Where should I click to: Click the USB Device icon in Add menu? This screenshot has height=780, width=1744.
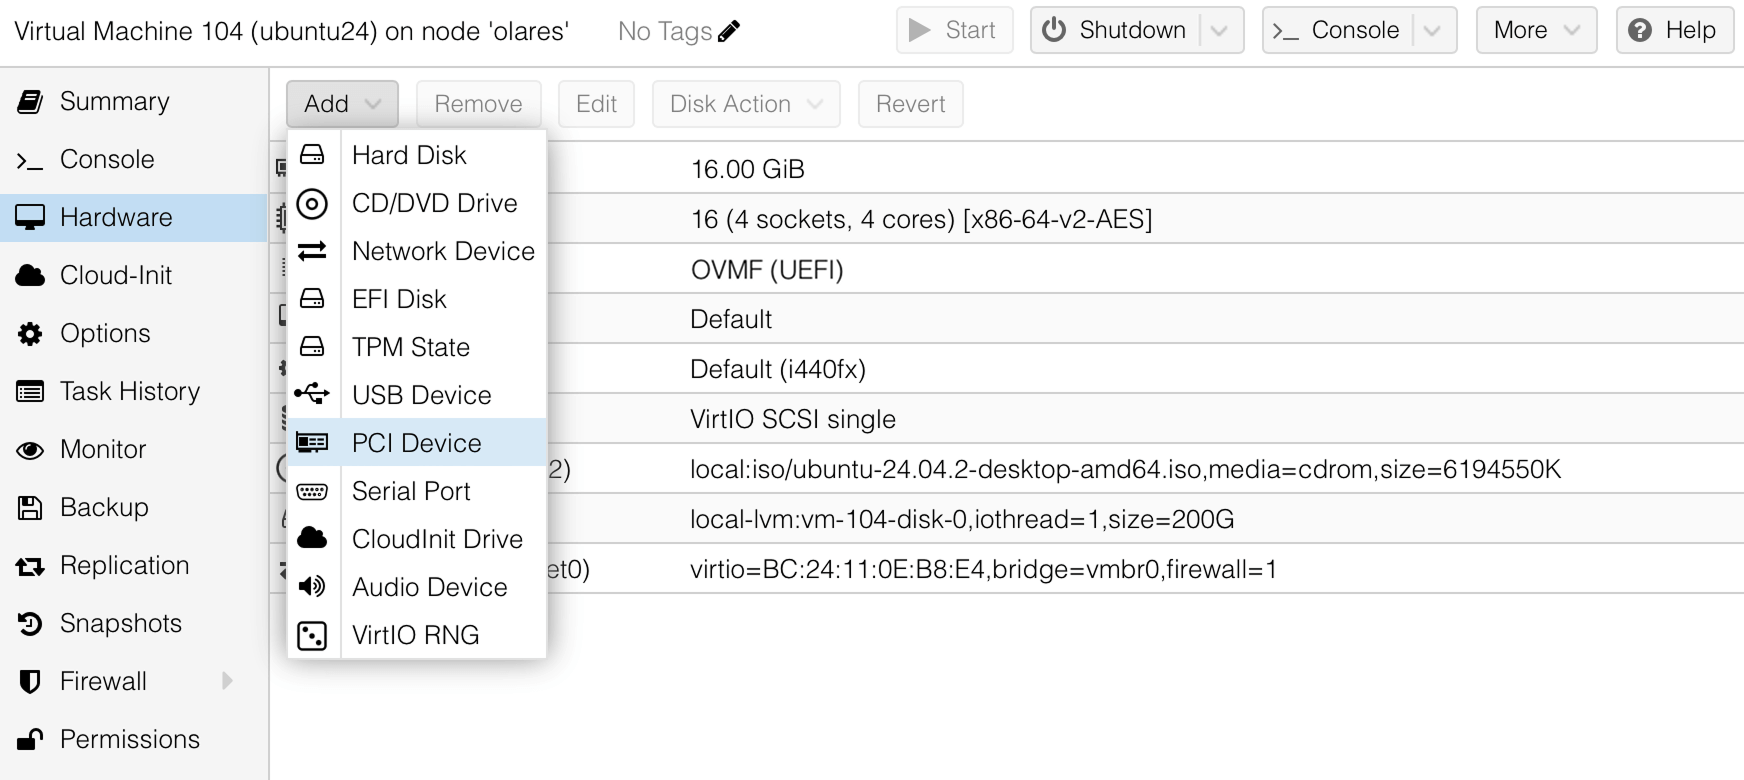coord(312,395)
